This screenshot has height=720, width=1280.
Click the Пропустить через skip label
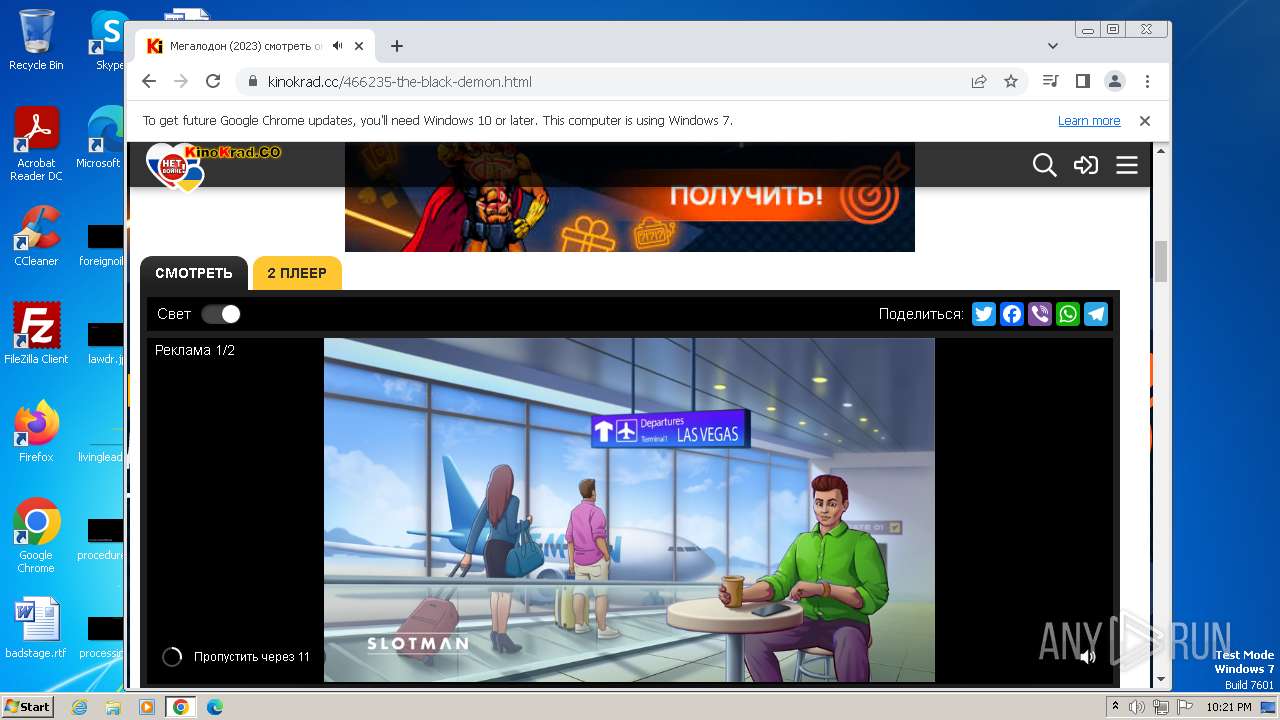[x=252, y=657]
